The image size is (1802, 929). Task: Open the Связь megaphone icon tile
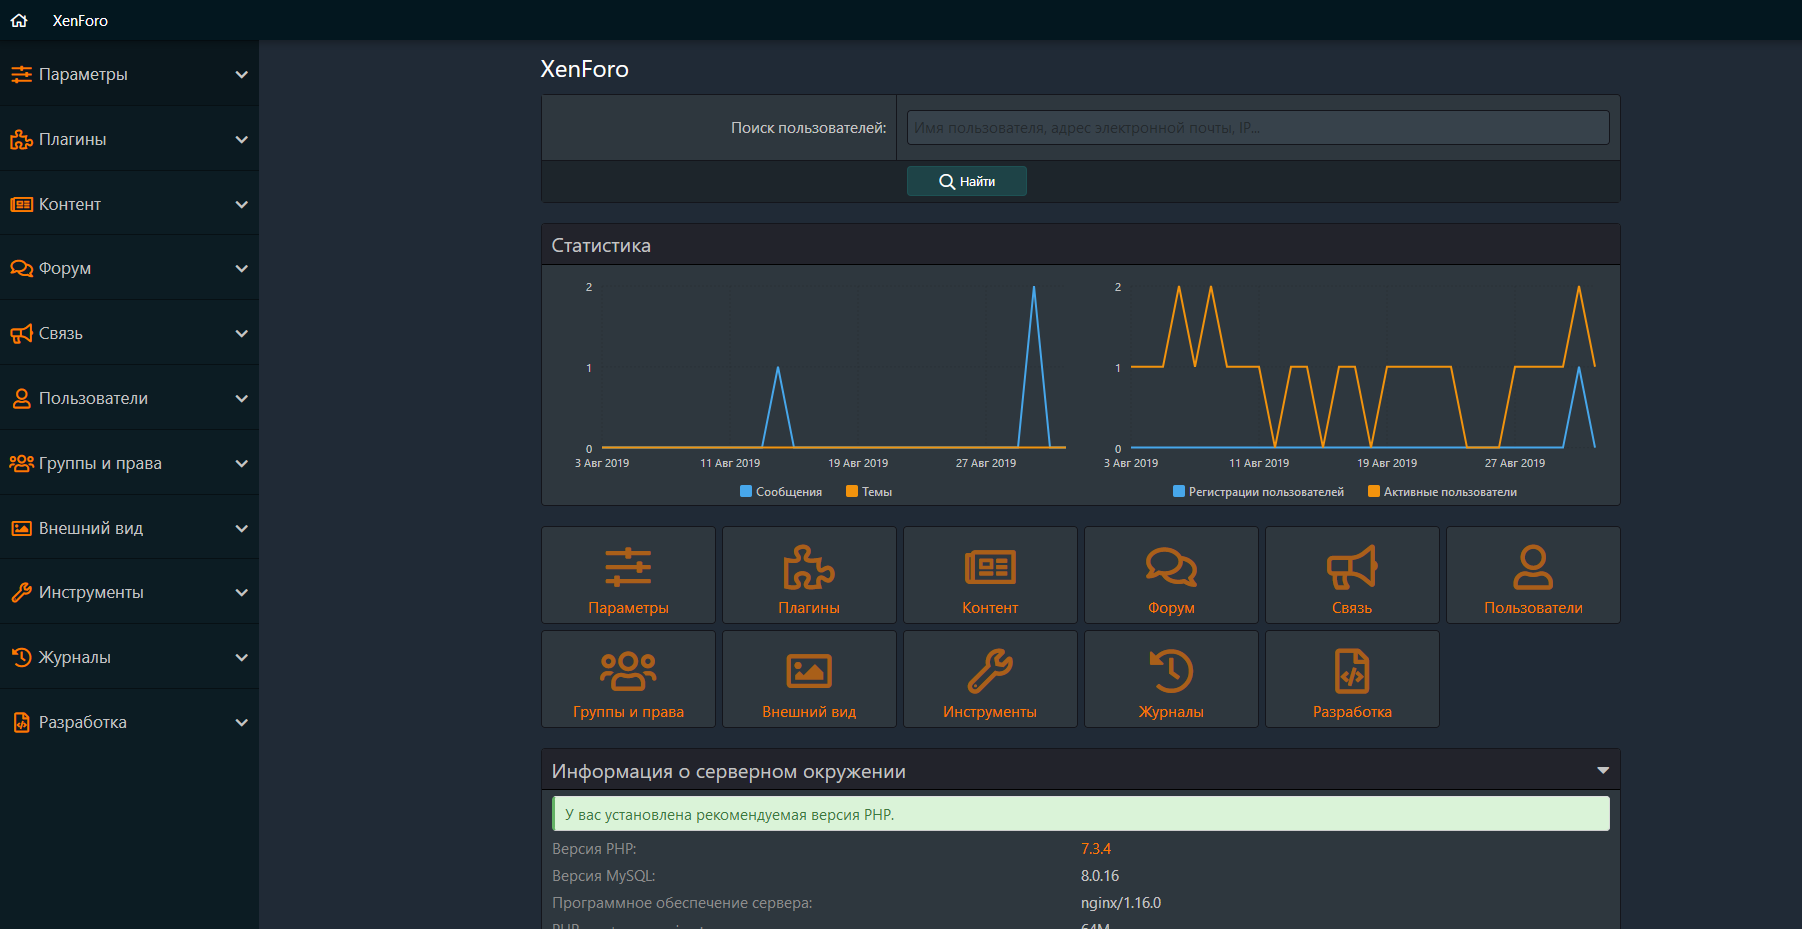click(1352, 576)
